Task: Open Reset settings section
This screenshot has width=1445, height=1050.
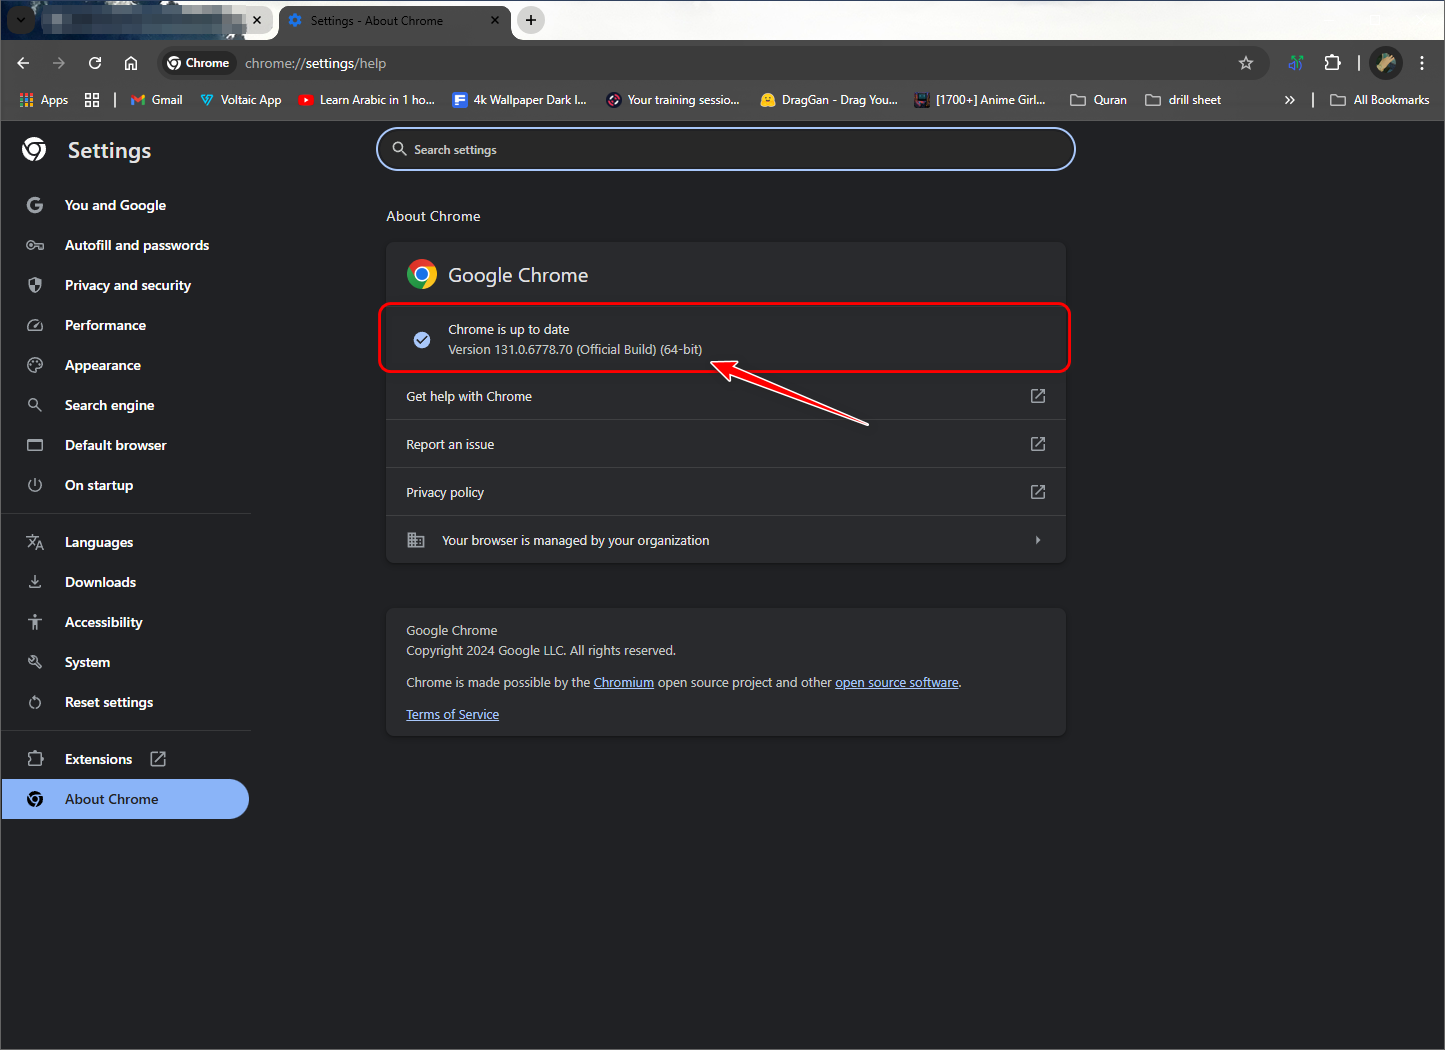Action: [x=109, y=702]
